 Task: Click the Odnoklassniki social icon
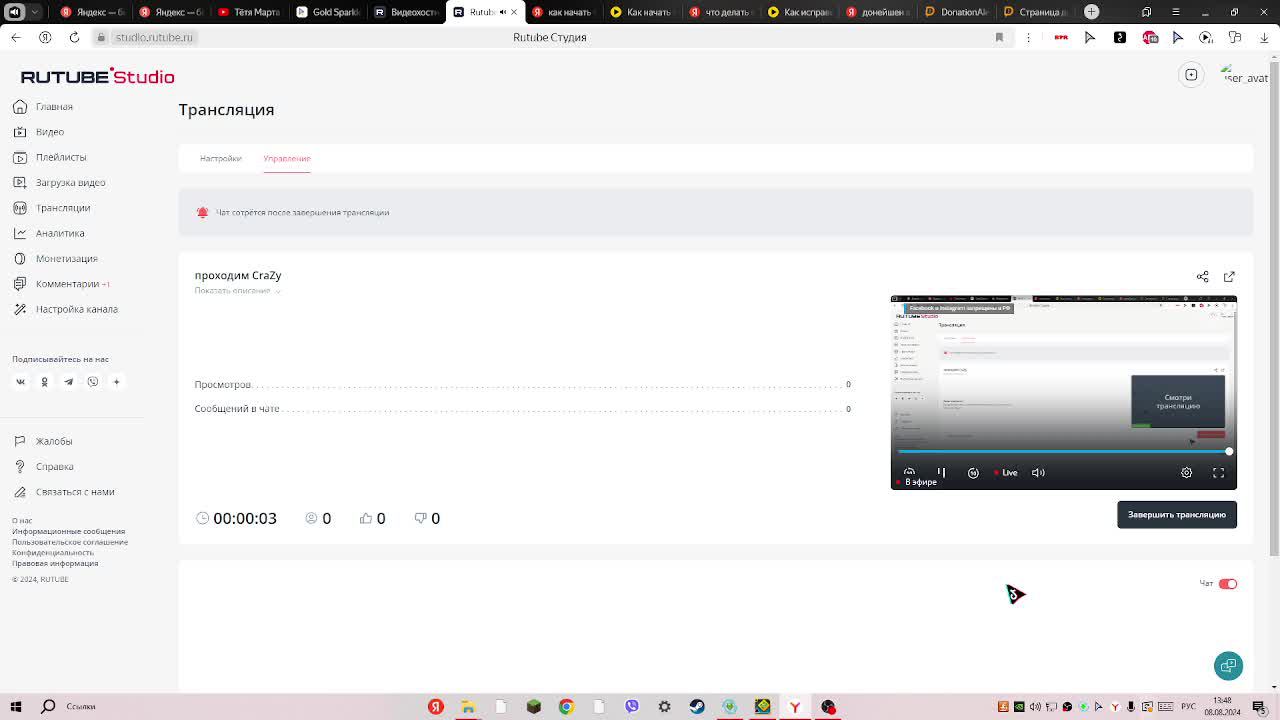44,381
